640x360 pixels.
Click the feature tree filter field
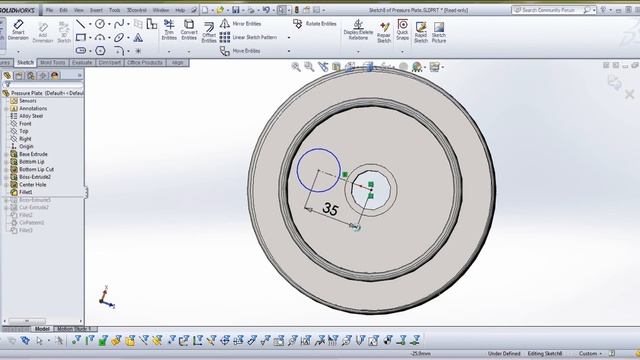point(43,85)
